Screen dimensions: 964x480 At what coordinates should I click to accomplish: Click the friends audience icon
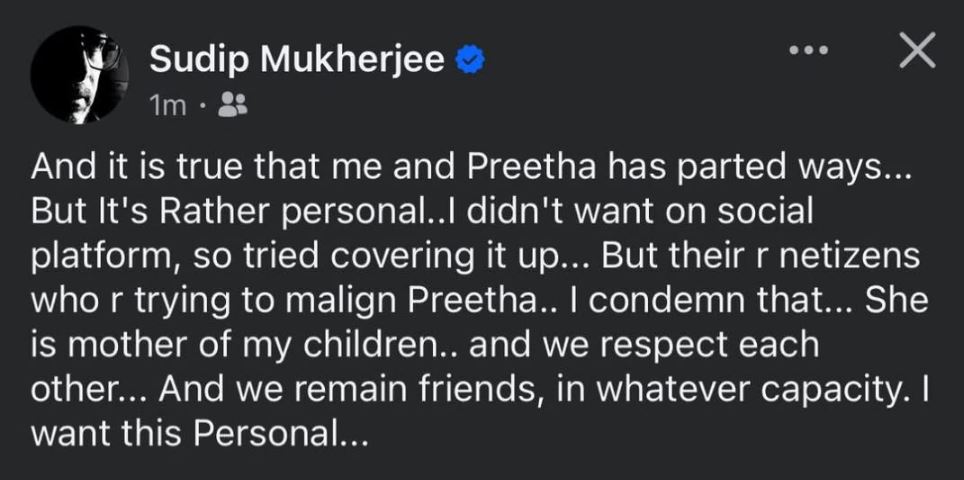231,103
